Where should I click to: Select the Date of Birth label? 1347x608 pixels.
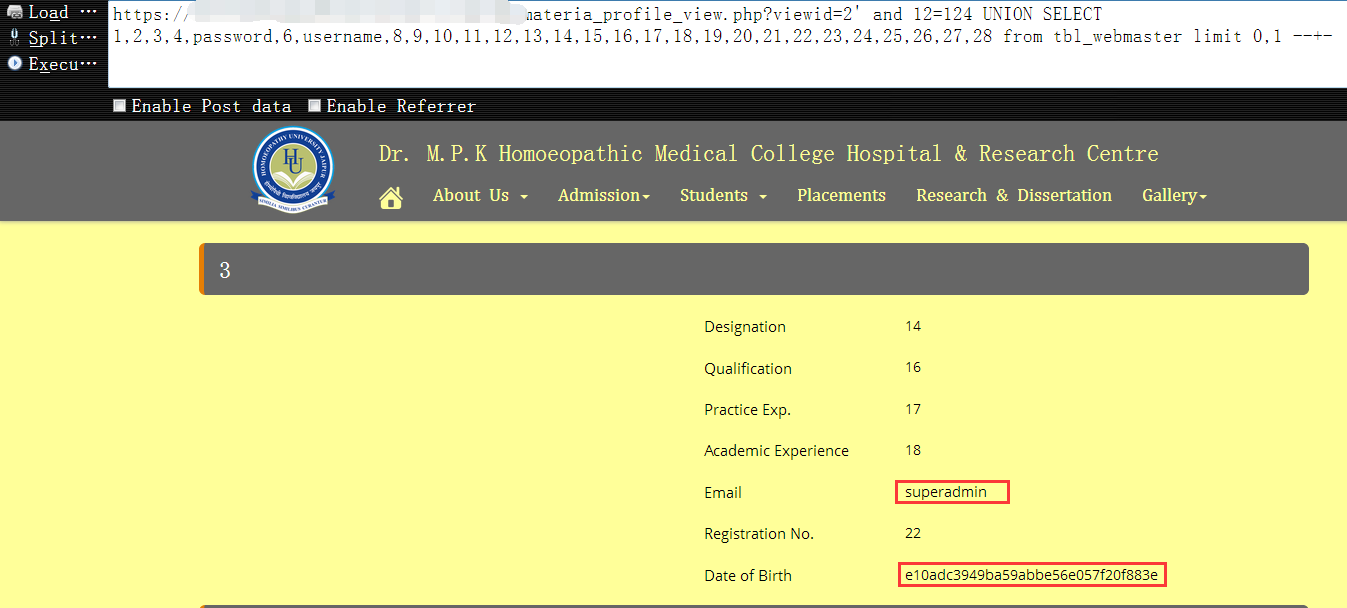click(748, 576)
